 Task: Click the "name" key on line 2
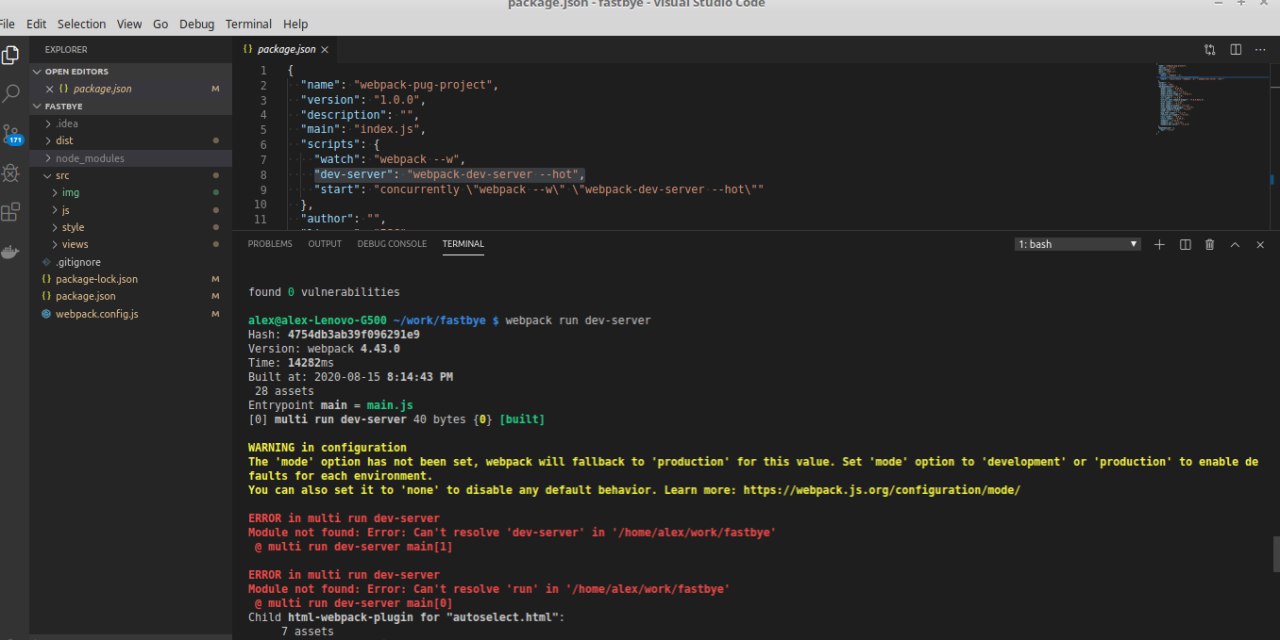(320, 85)
